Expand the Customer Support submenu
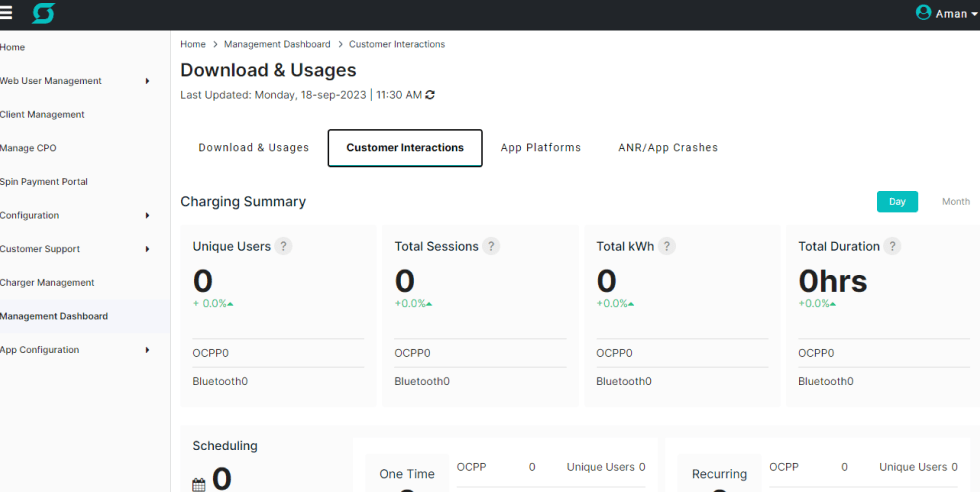Screen dimensions: 980x492 tap(147, 249)
